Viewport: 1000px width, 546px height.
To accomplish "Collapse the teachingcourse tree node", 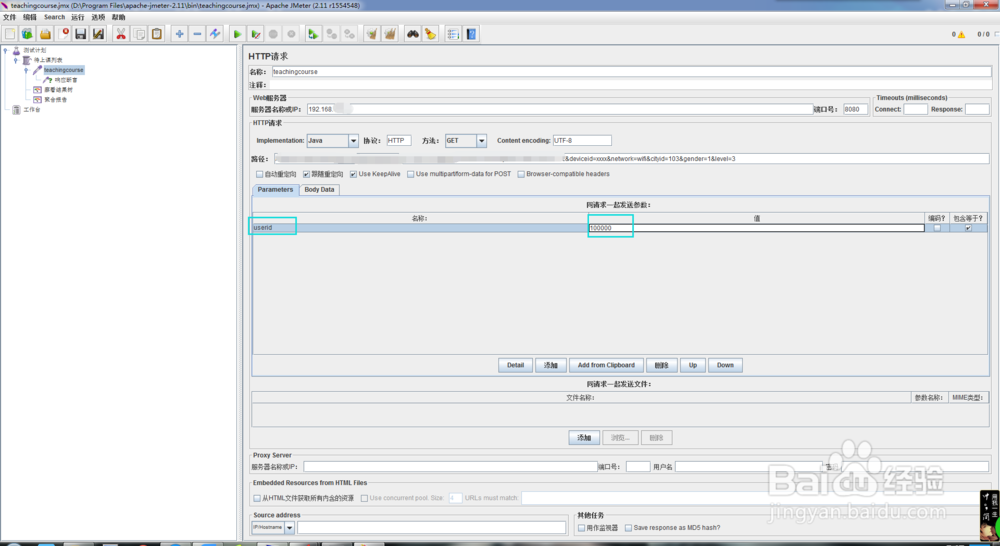I will coord(26,70).
